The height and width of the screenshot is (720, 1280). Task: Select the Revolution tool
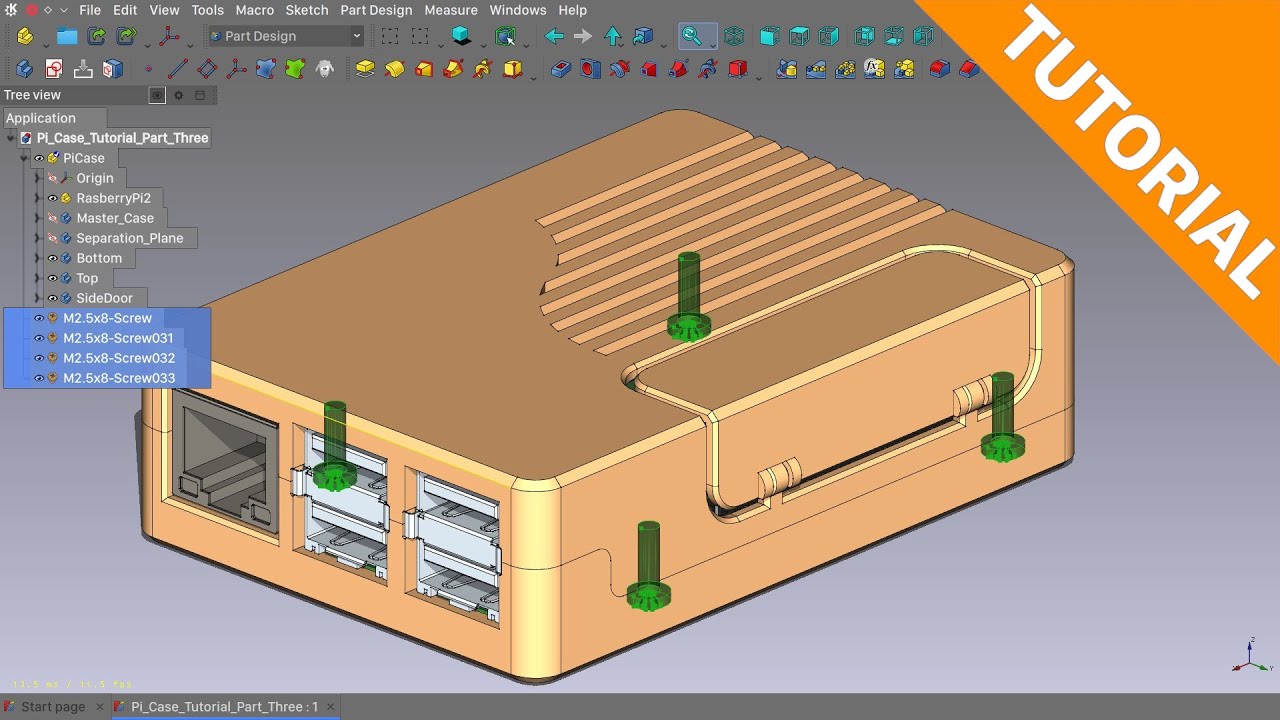pos(395,69)
